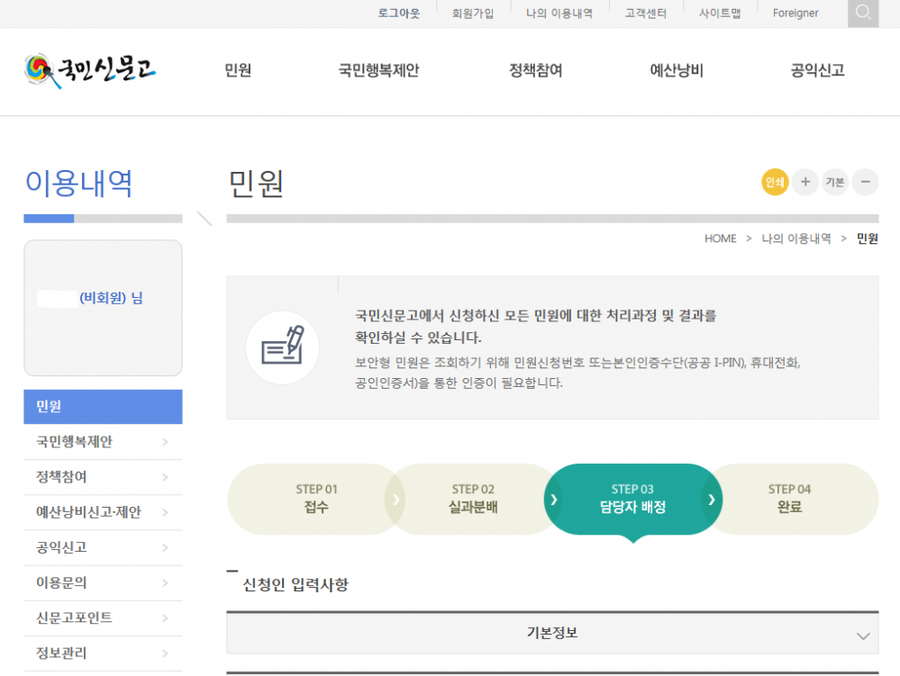The image size is (900, 676).
Task: Open 국민행복제안 in the left sidebar
Action: point(74,442)
